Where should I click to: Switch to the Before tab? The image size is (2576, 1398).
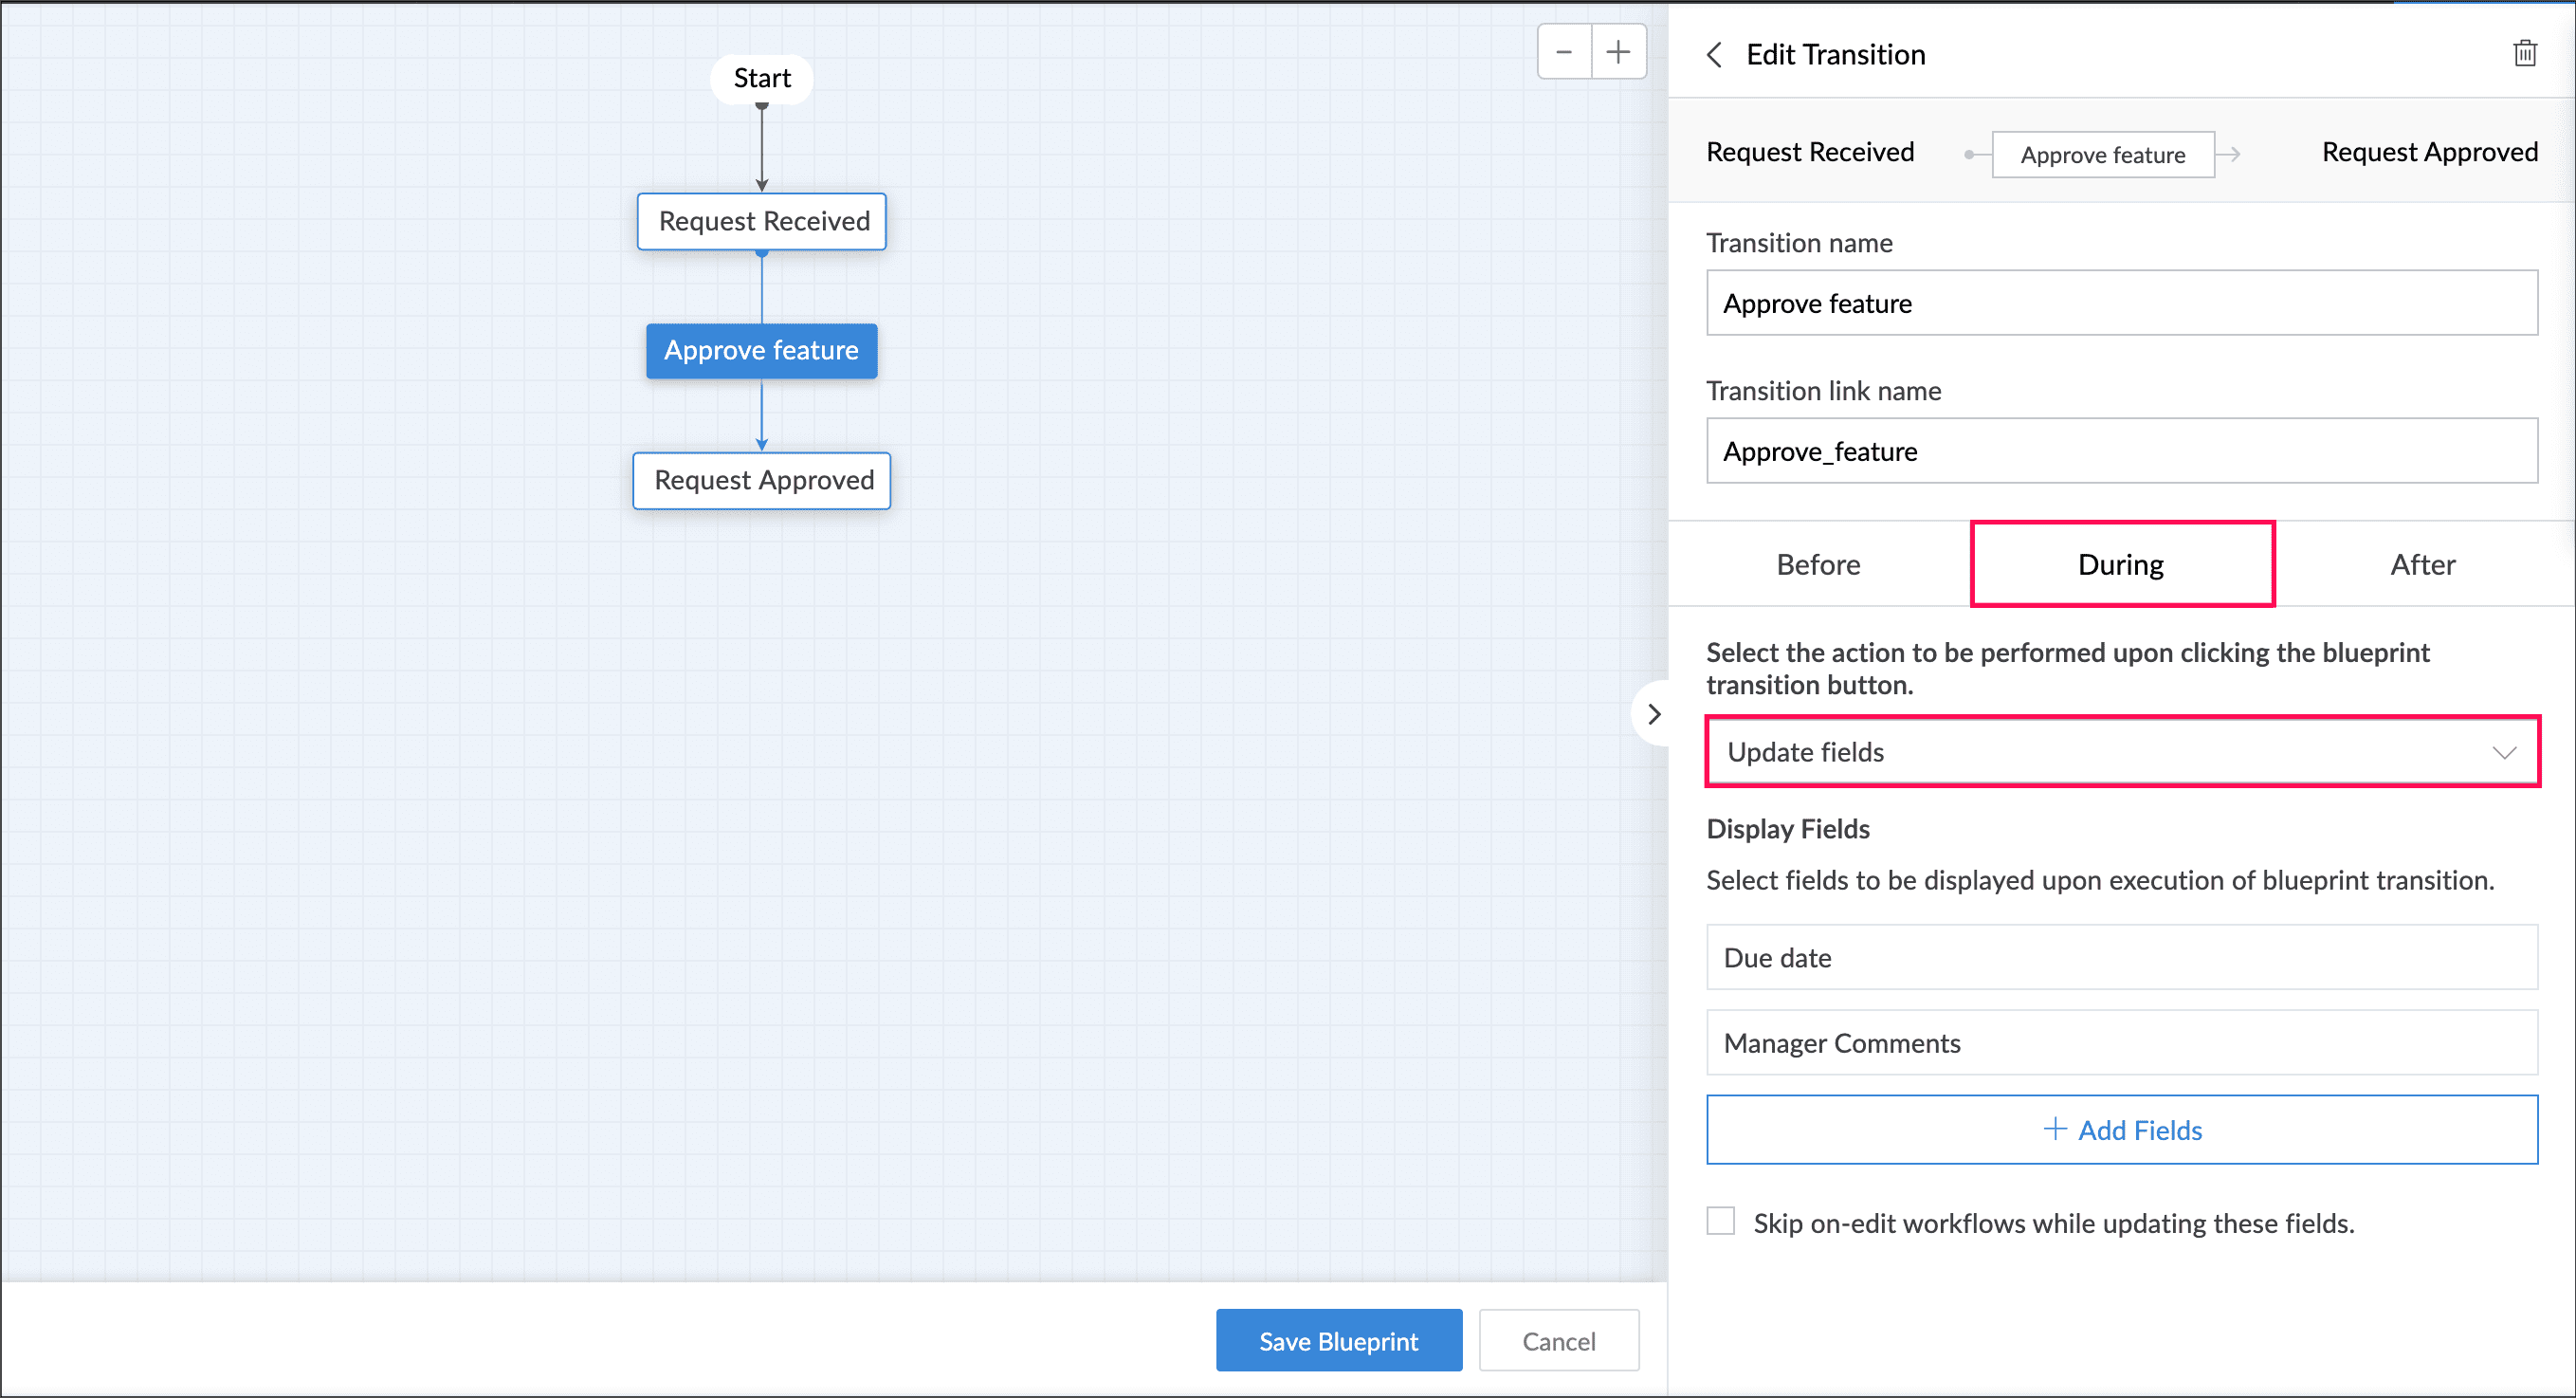[1818, 565]
